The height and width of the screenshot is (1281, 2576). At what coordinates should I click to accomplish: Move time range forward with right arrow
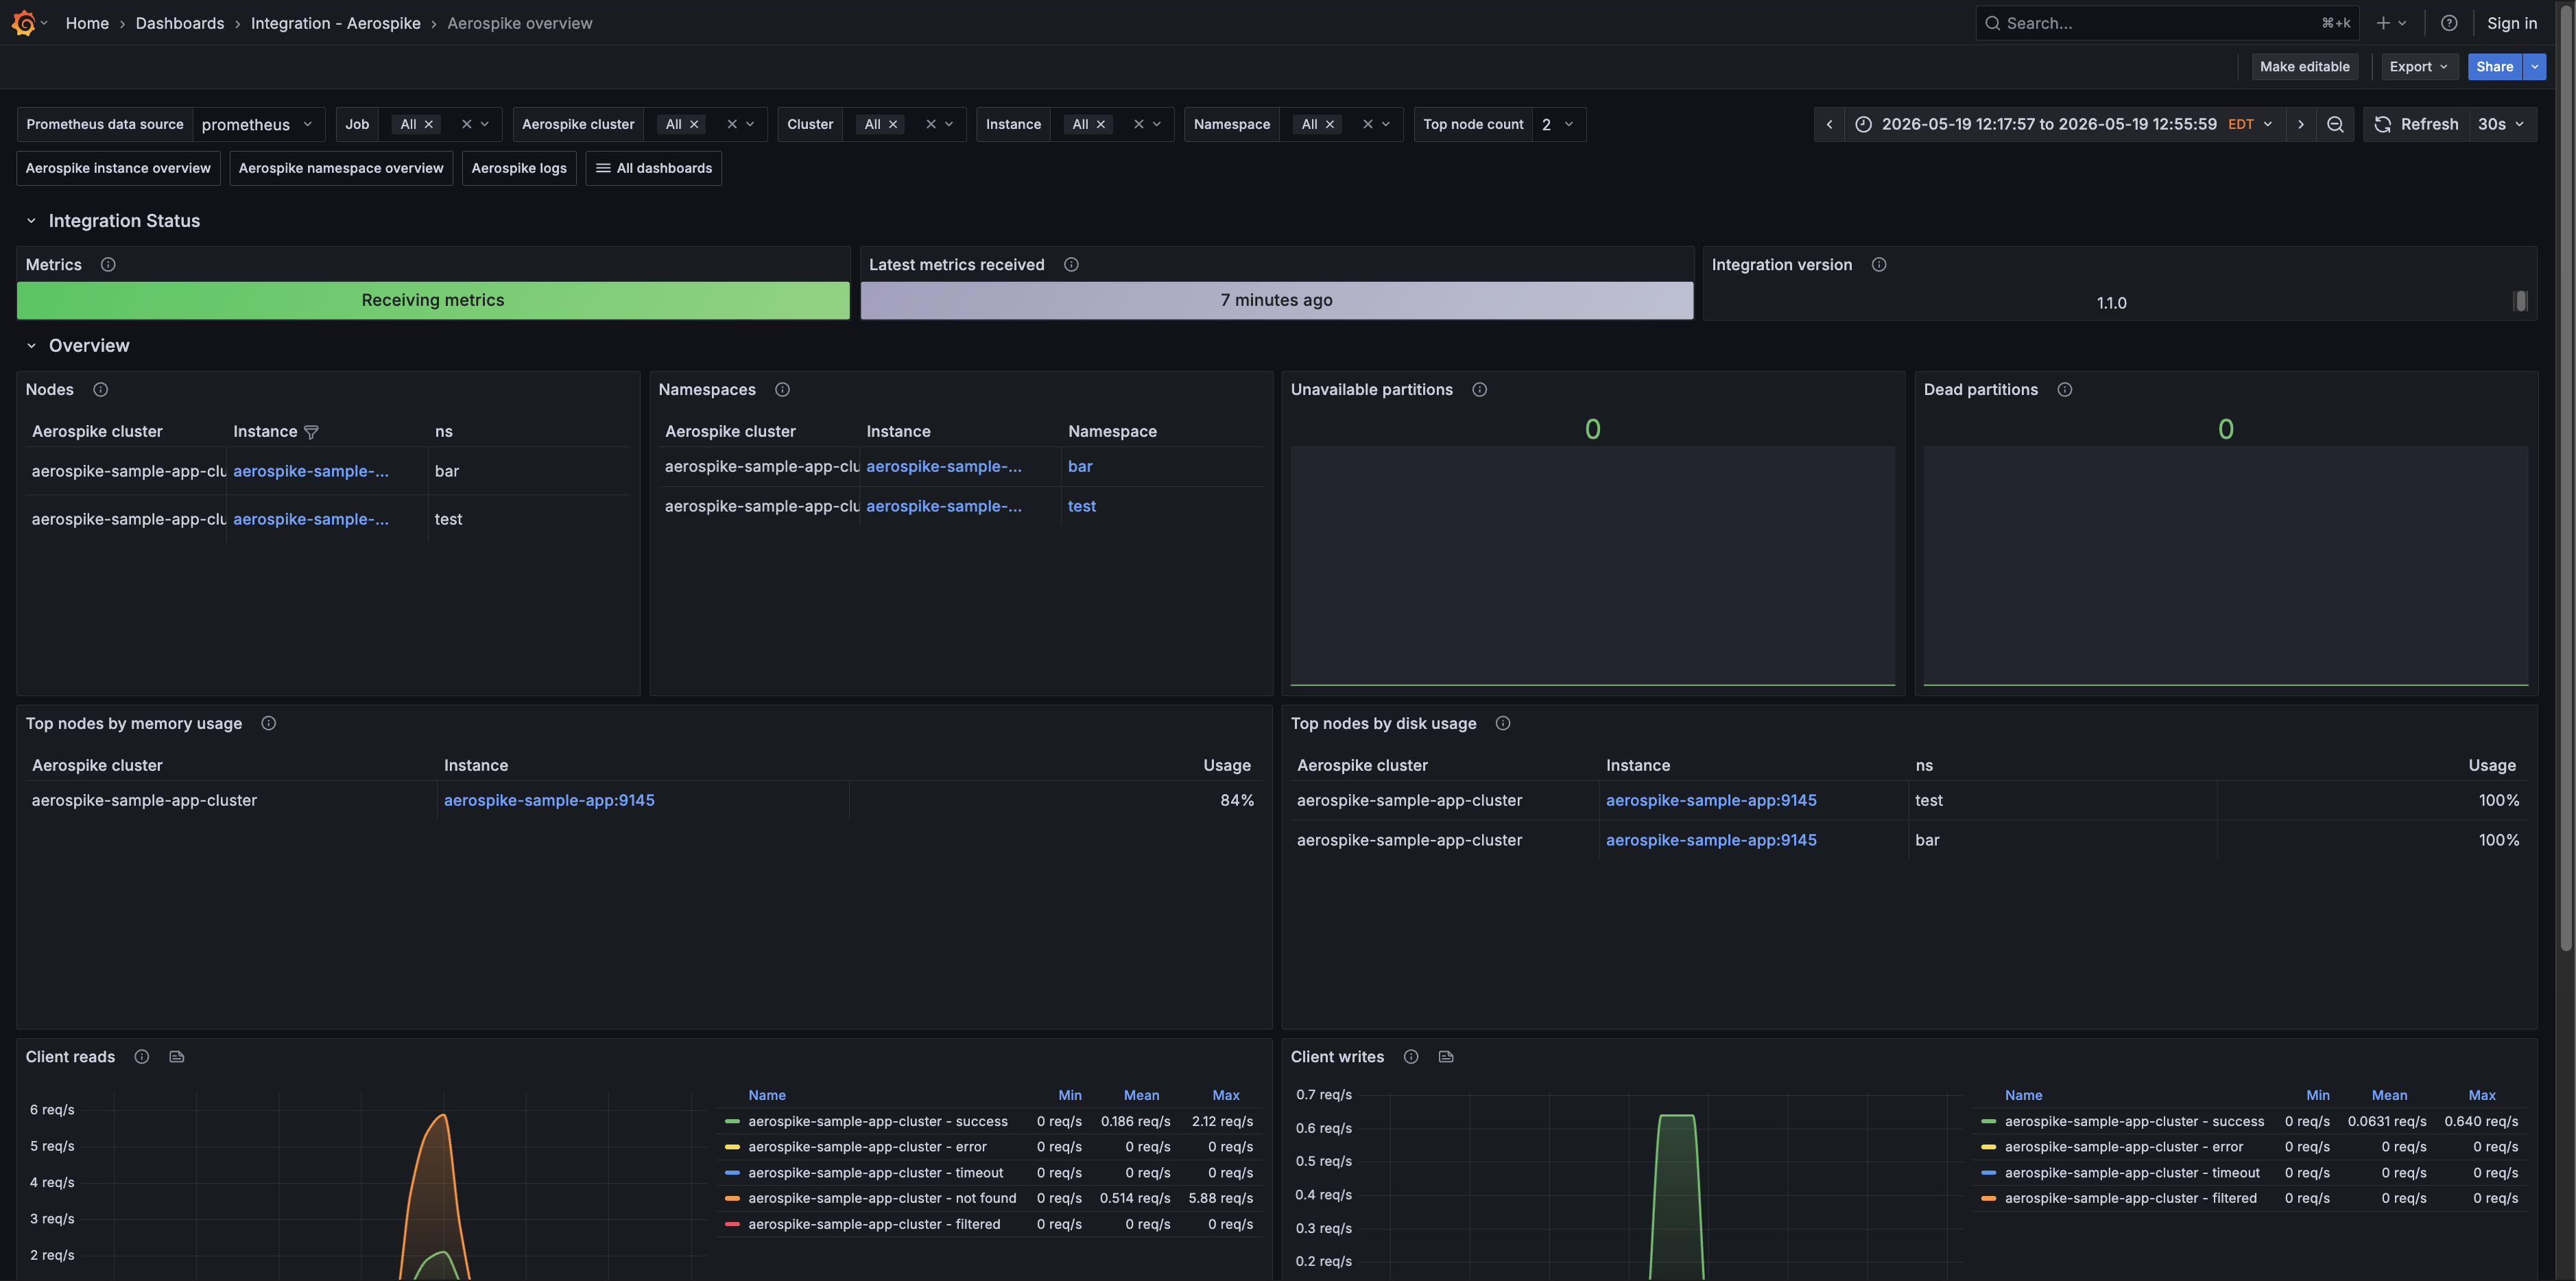pyautogui.click(x=2300, y=124)
